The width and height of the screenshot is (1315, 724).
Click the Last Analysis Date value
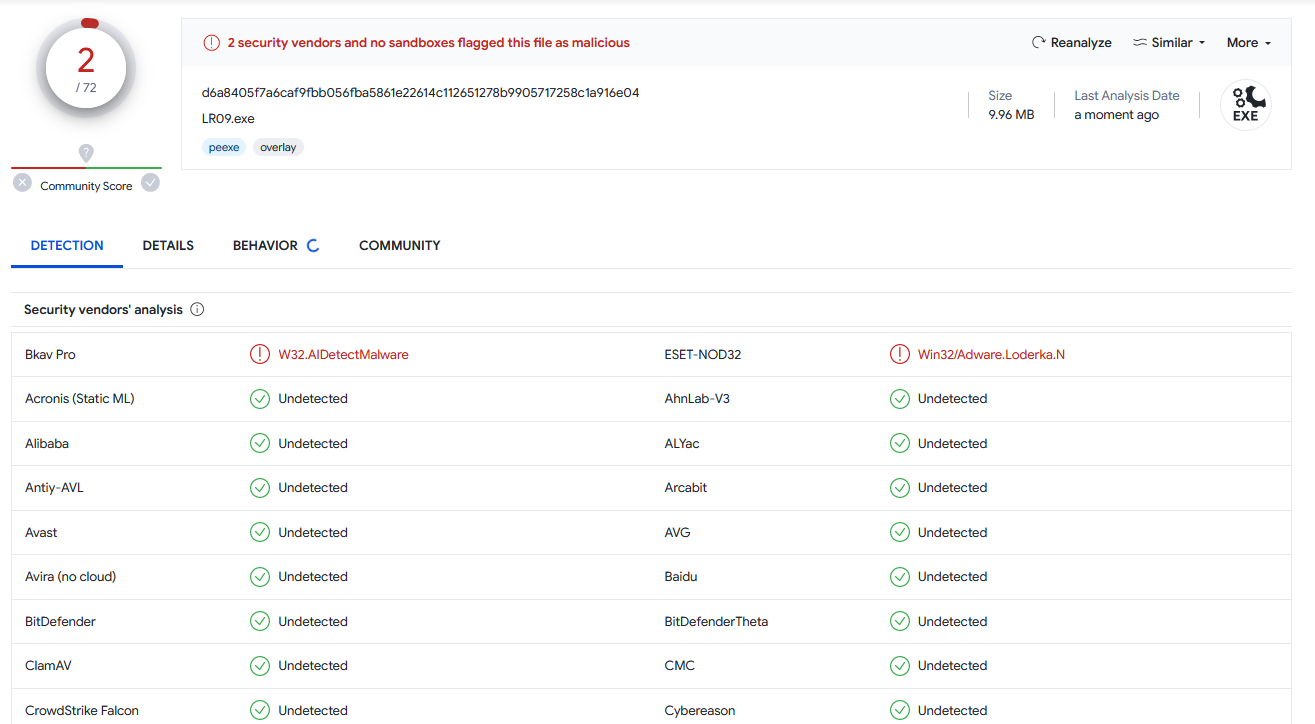[x=1116, y=115]
